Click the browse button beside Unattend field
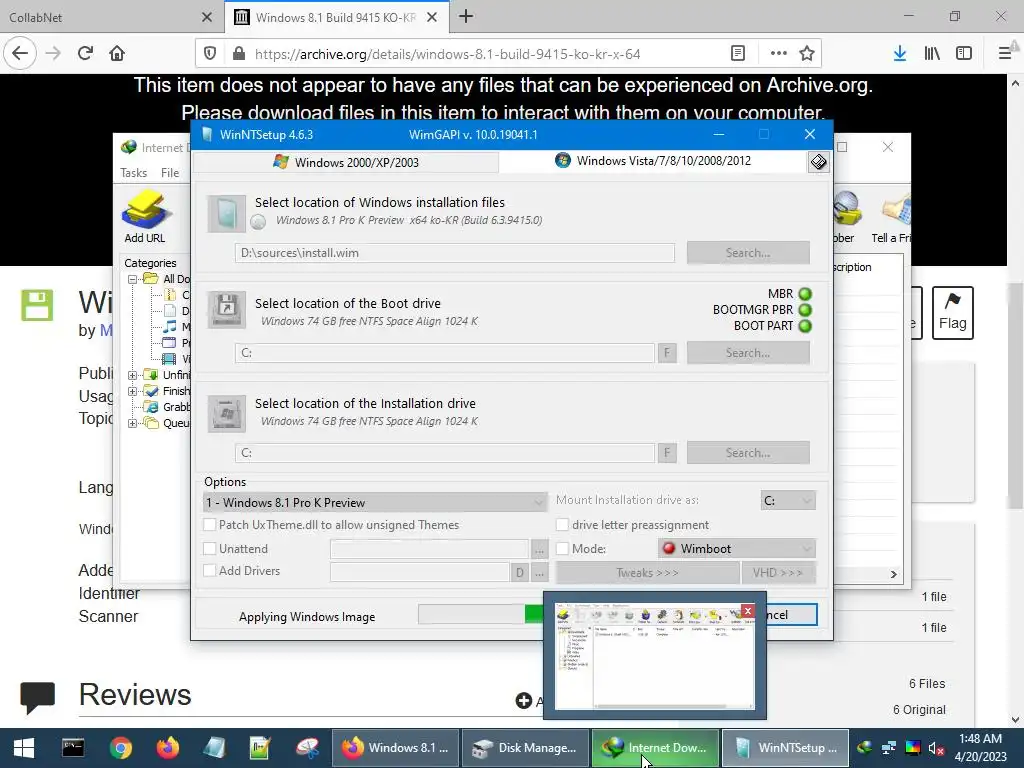Screen dimensions: 1024x768 tap(539, 549)
